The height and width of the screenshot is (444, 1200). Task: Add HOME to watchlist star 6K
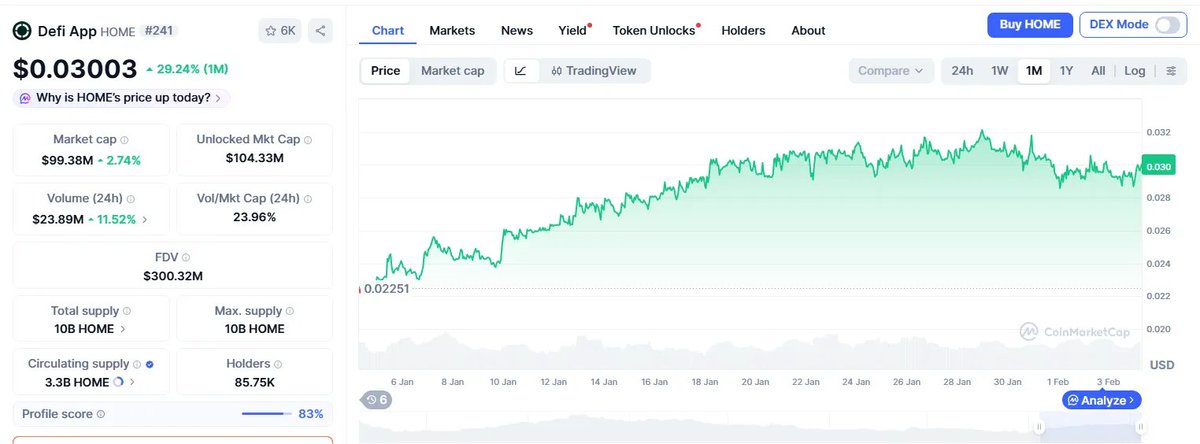tap(279, 31)
